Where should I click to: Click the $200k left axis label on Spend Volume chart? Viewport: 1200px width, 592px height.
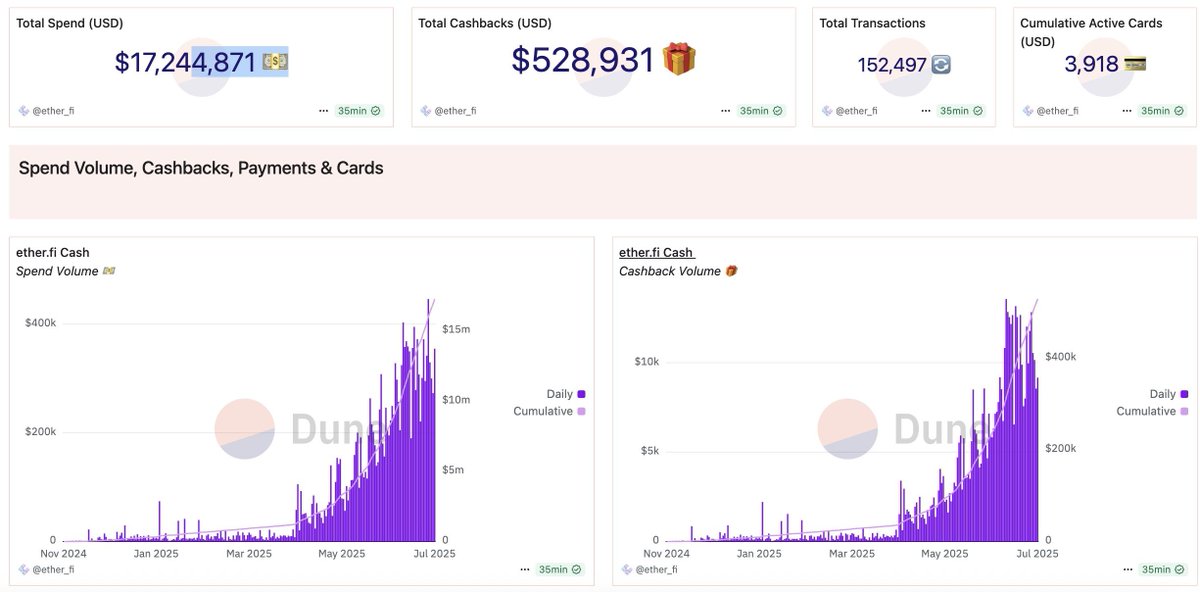[x=40, y=432]
